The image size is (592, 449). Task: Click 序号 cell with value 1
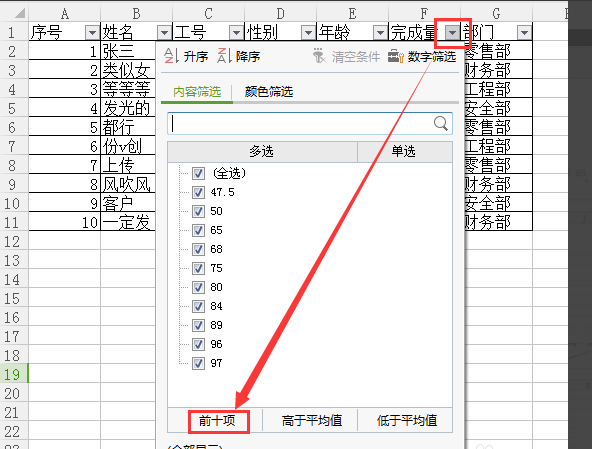65,51
